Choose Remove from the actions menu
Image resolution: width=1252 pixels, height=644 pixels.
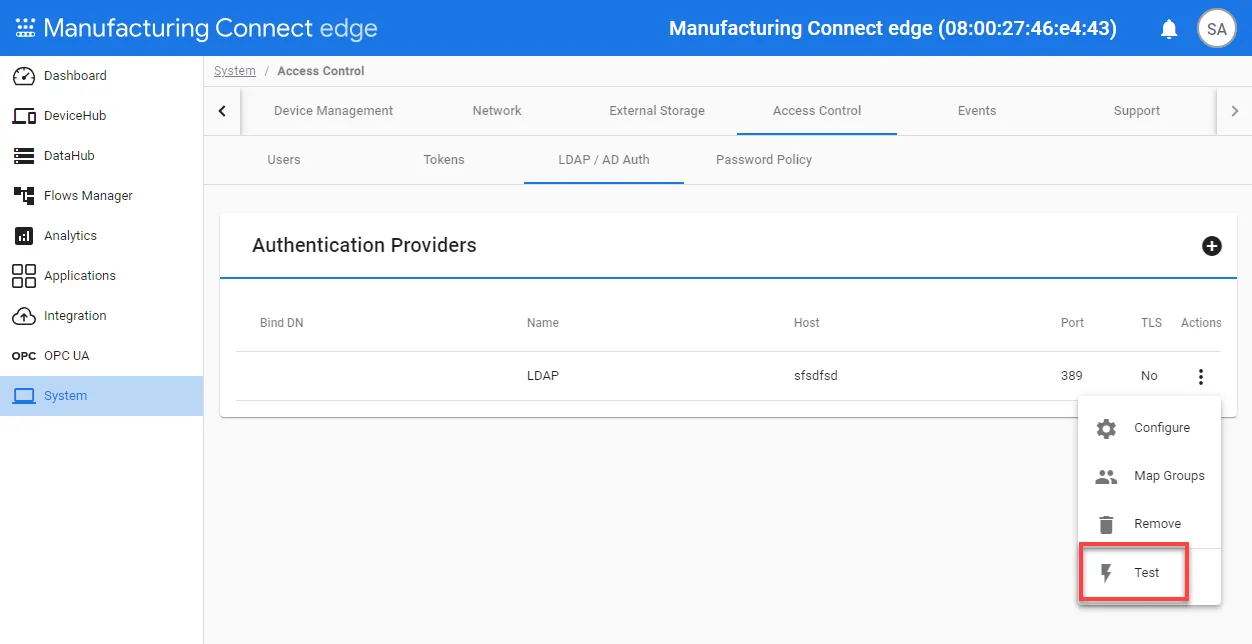(x=1149, y=524)
